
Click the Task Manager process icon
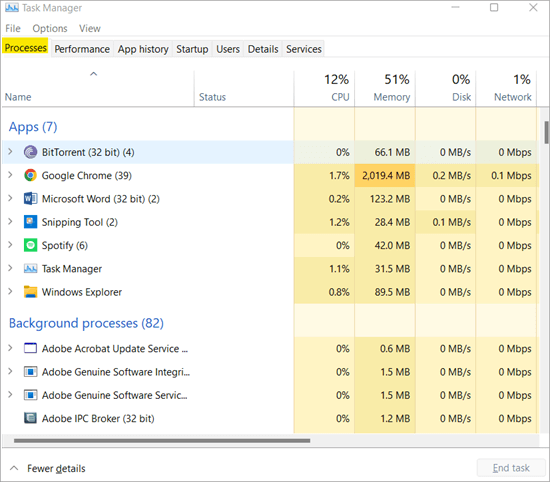pos(31,269)
